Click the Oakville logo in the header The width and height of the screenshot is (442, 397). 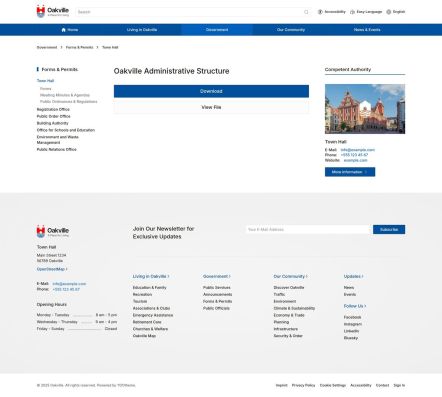pyautogui.click(x=53, y=12)
